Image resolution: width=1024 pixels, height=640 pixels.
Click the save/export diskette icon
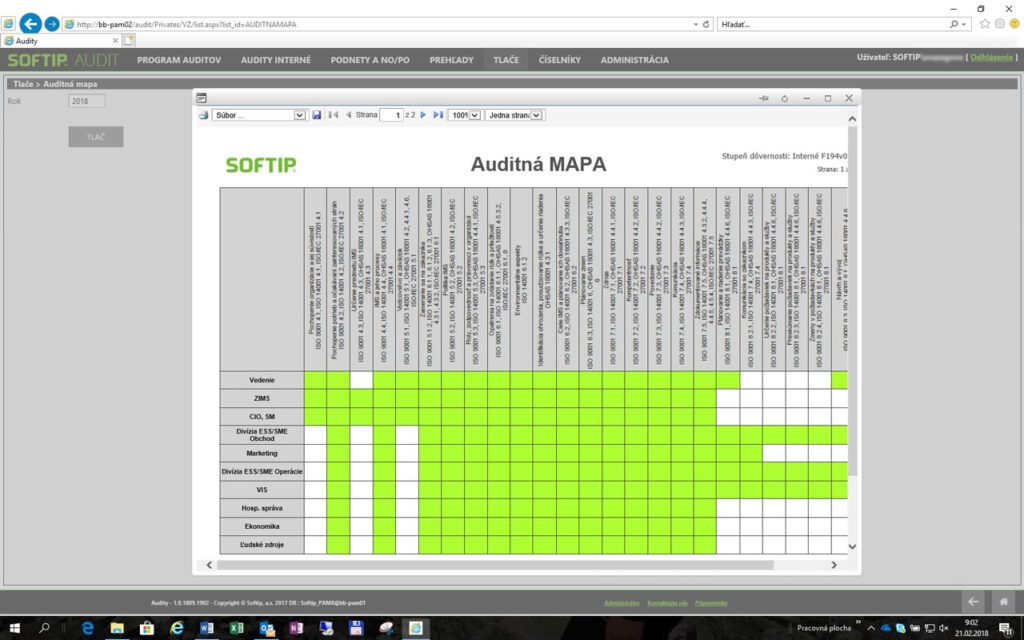(x=318, y=114)
